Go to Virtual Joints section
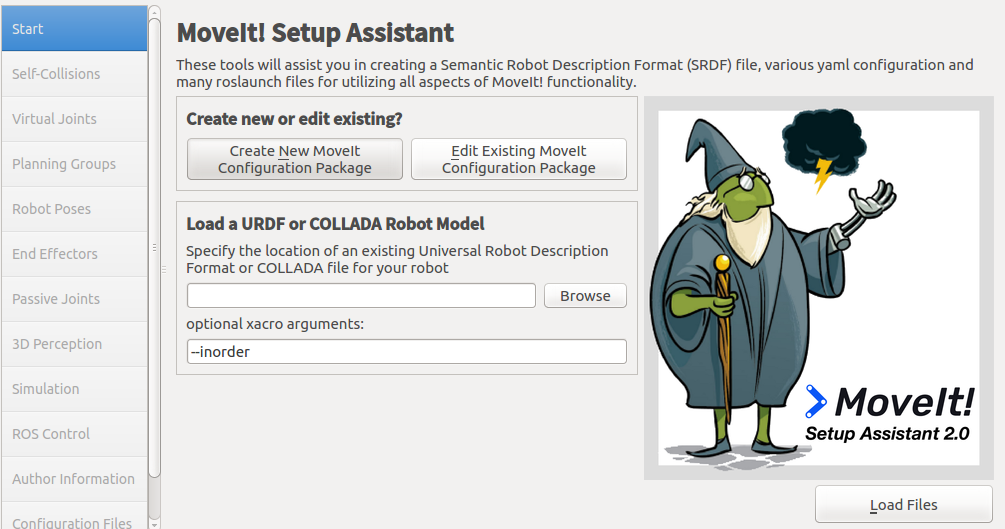The height and width of the screenshot is (529, 1005). tap(74, 119)
